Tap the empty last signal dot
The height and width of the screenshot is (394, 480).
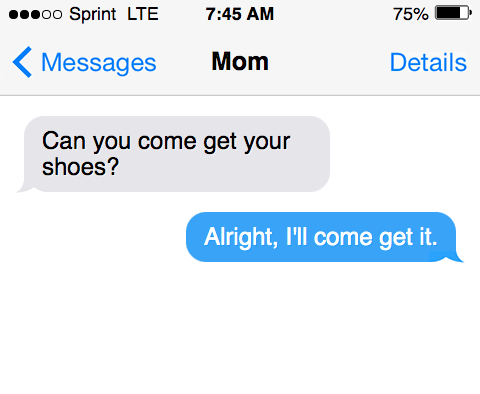coord(57,15)
